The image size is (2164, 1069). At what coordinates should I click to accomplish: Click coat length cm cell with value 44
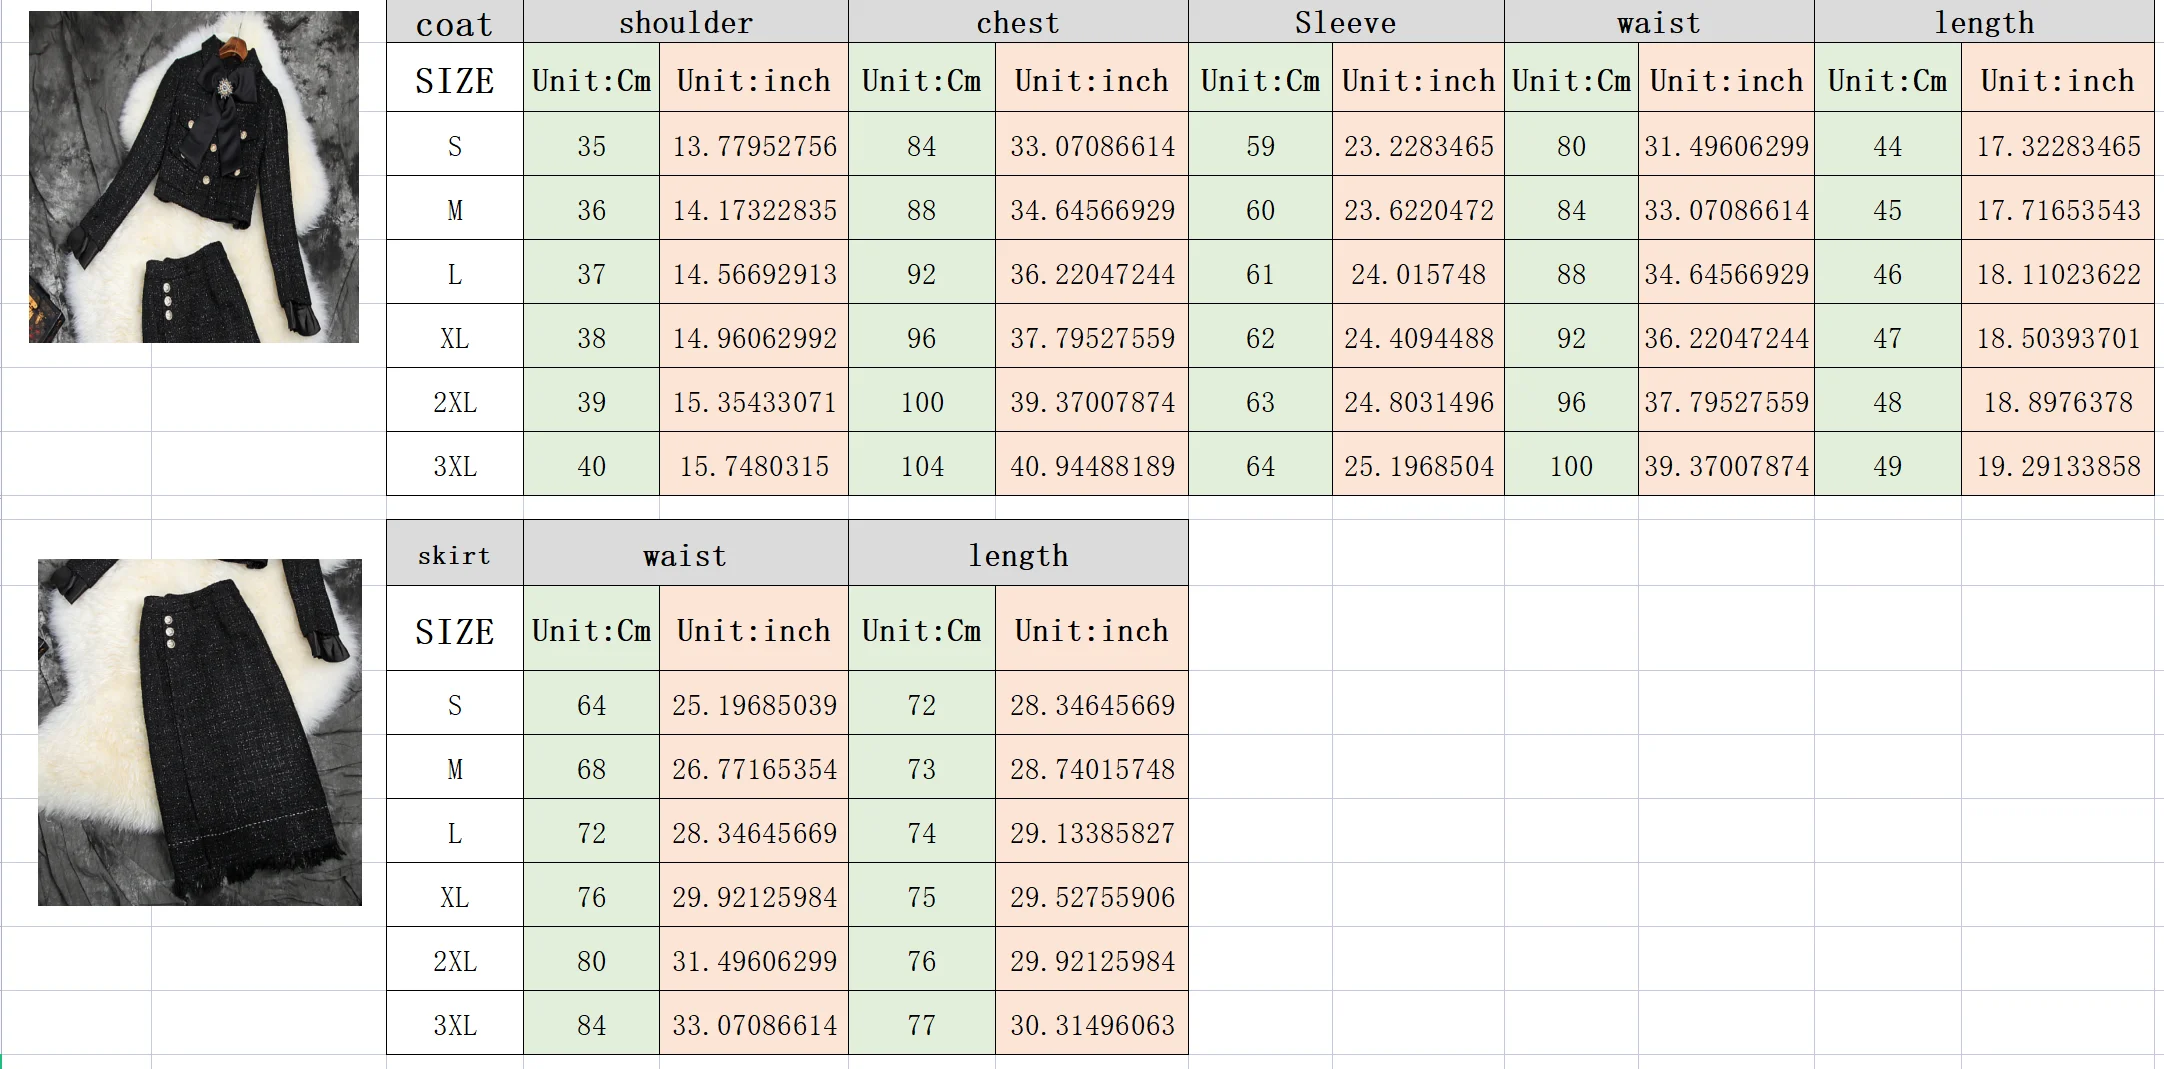click(x=1887, y=145)
